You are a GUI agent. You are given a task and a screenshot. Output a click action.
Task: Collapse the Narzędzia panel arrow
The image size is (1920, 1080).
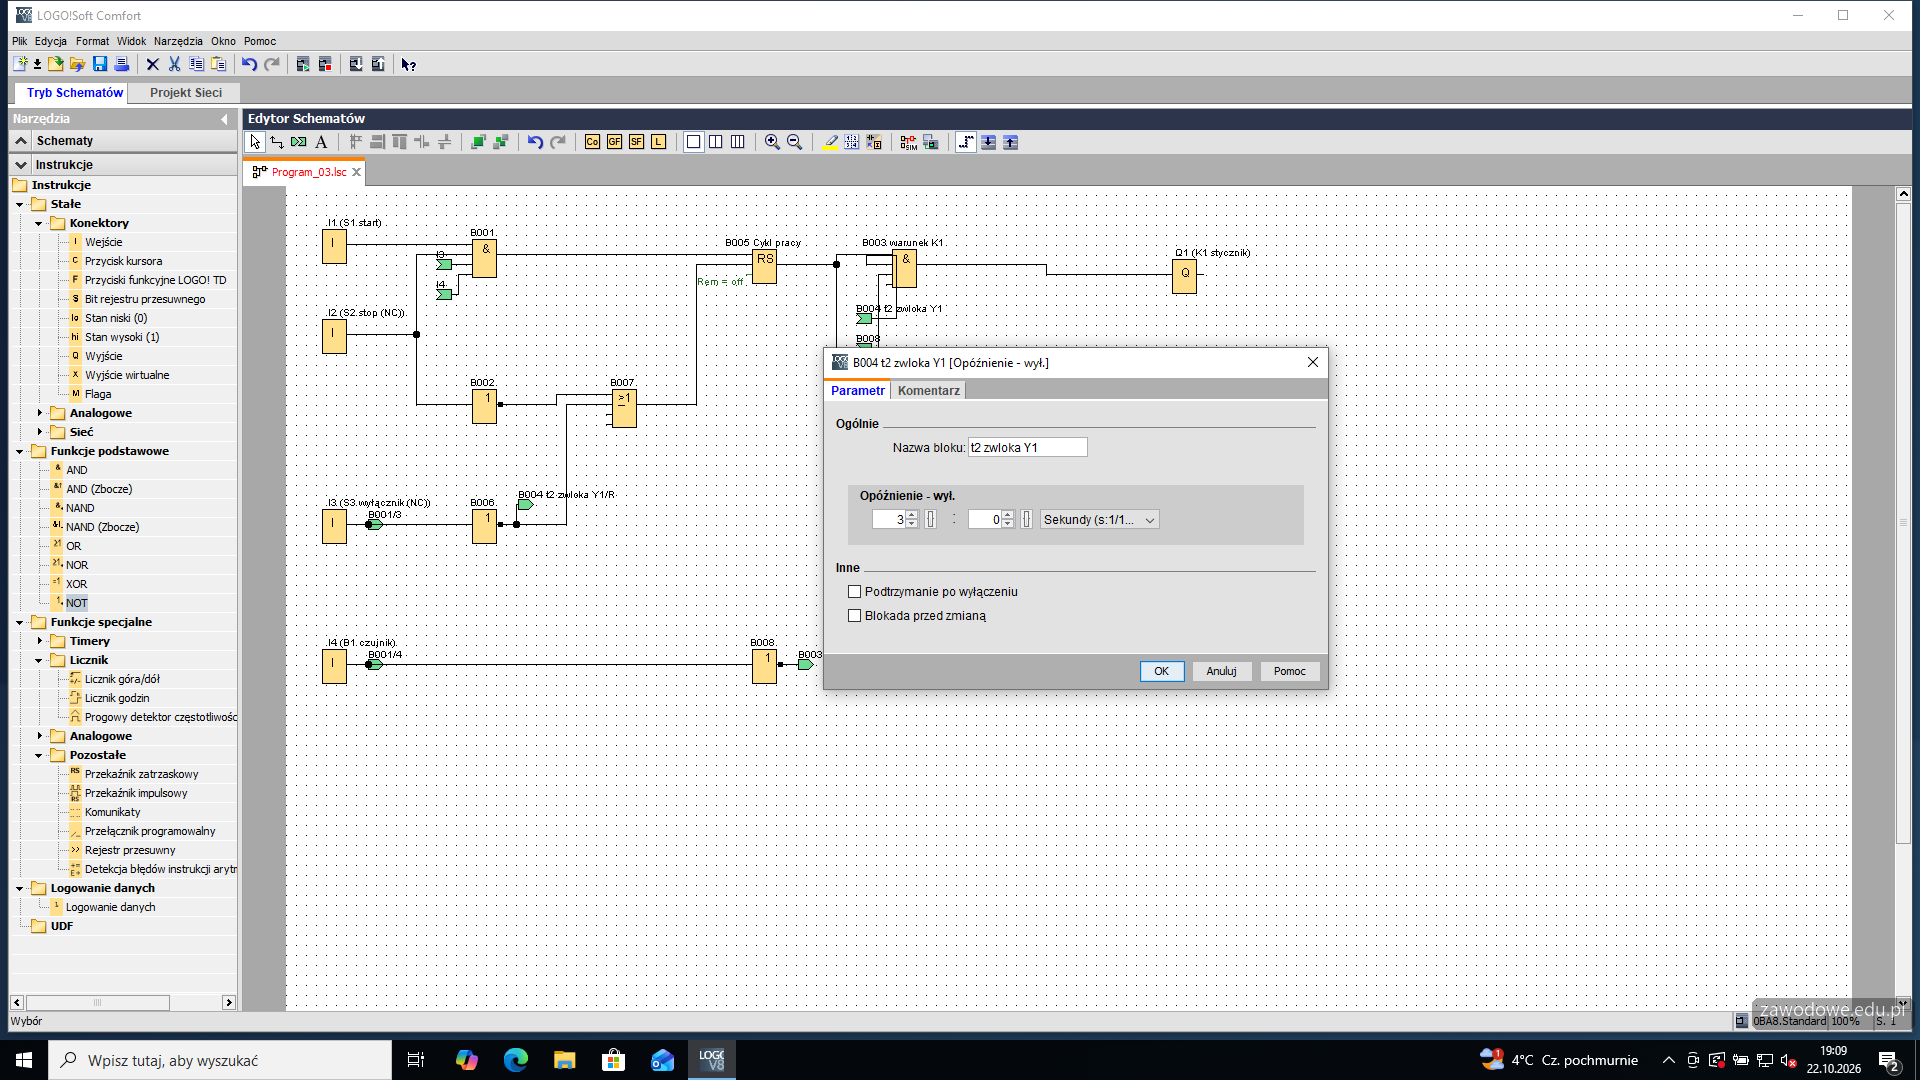[x=224, y=119]
